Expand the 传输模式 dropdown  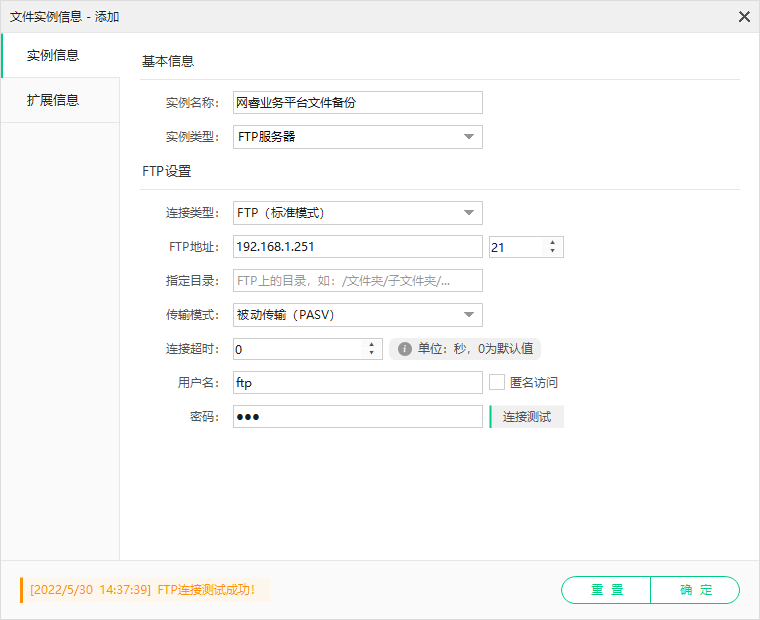[x=468, y=315]
